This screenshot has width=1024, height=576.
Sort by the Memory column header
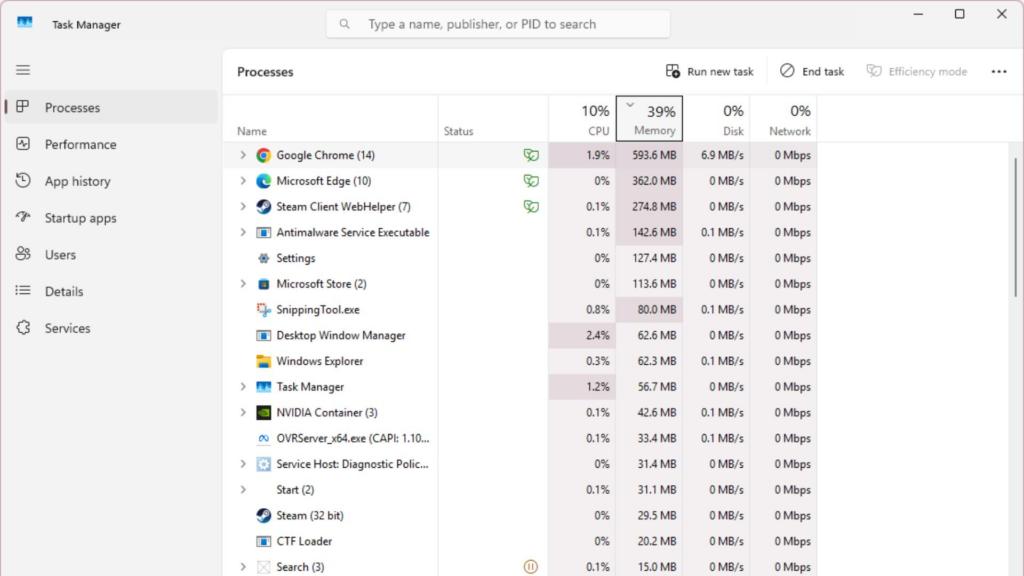click(649, 118)
